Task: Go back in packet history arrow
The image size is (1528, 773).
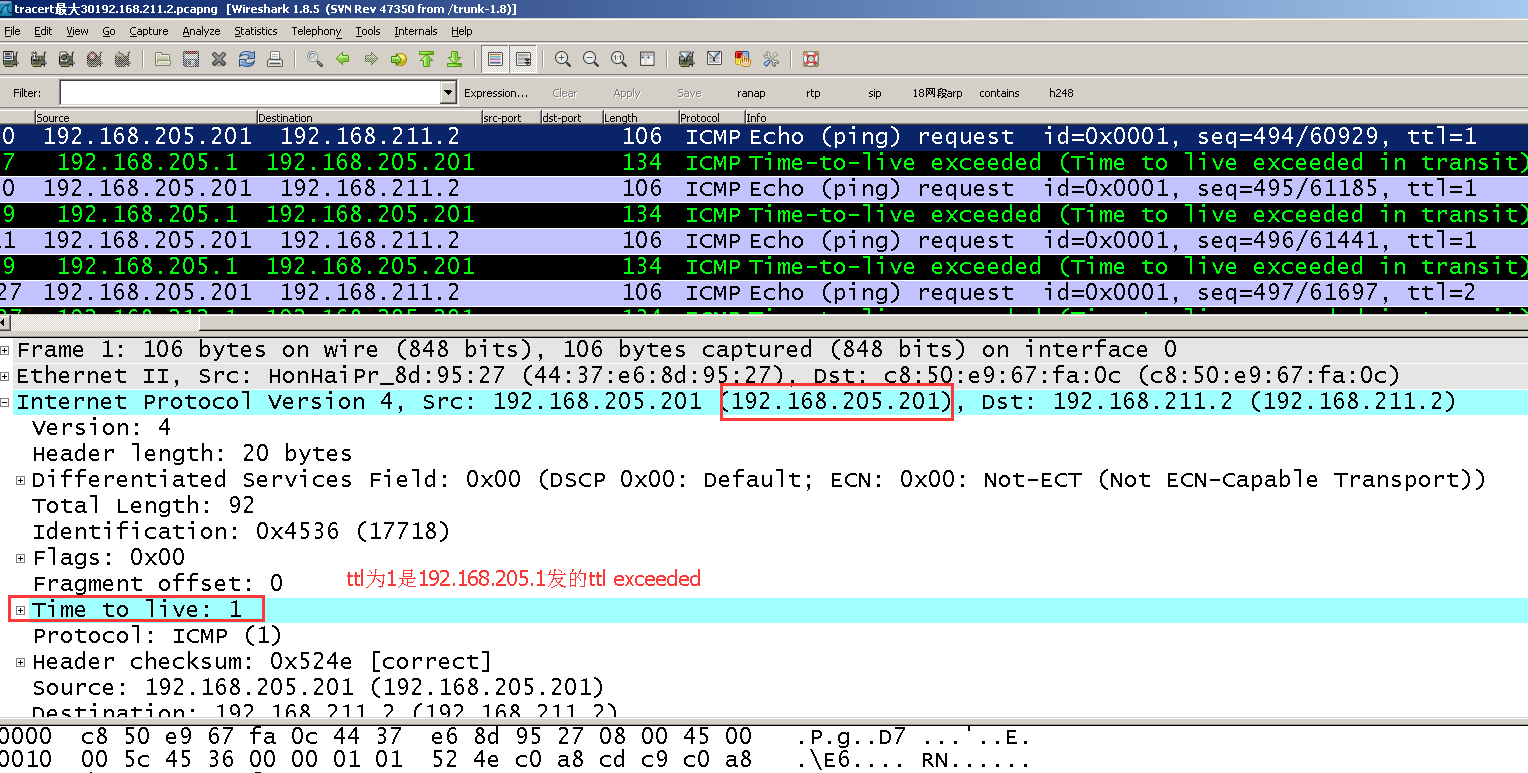Action: [343, 59]
